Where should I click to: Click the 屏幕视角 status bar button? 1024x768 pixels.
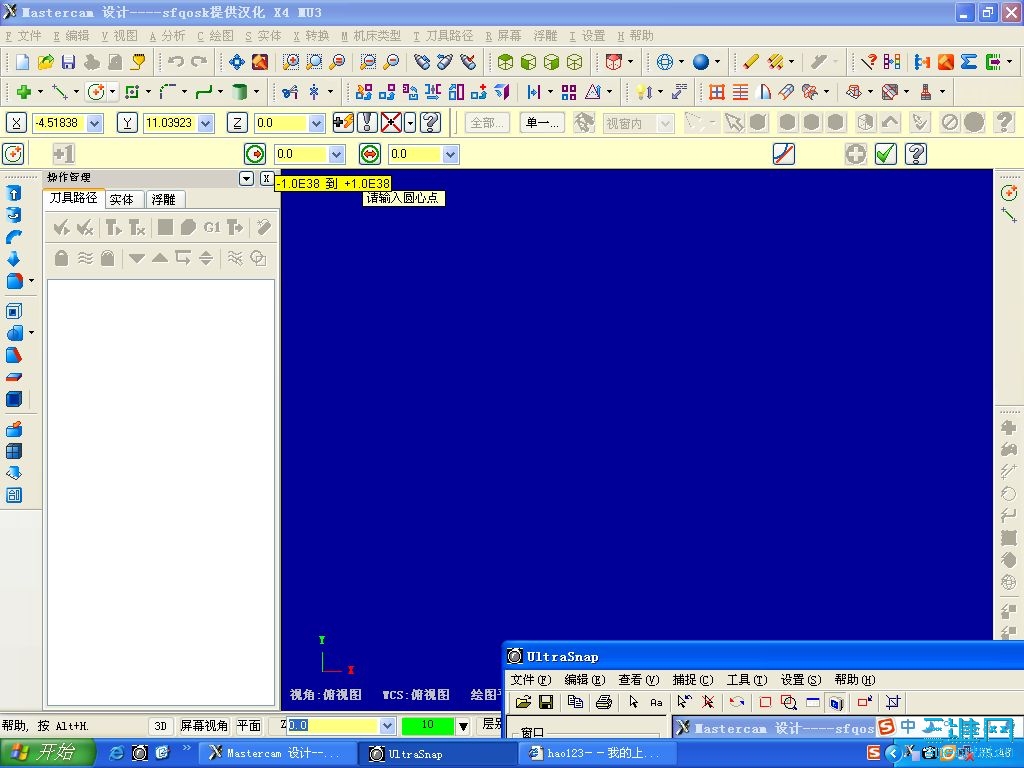[x=204, y=726]
